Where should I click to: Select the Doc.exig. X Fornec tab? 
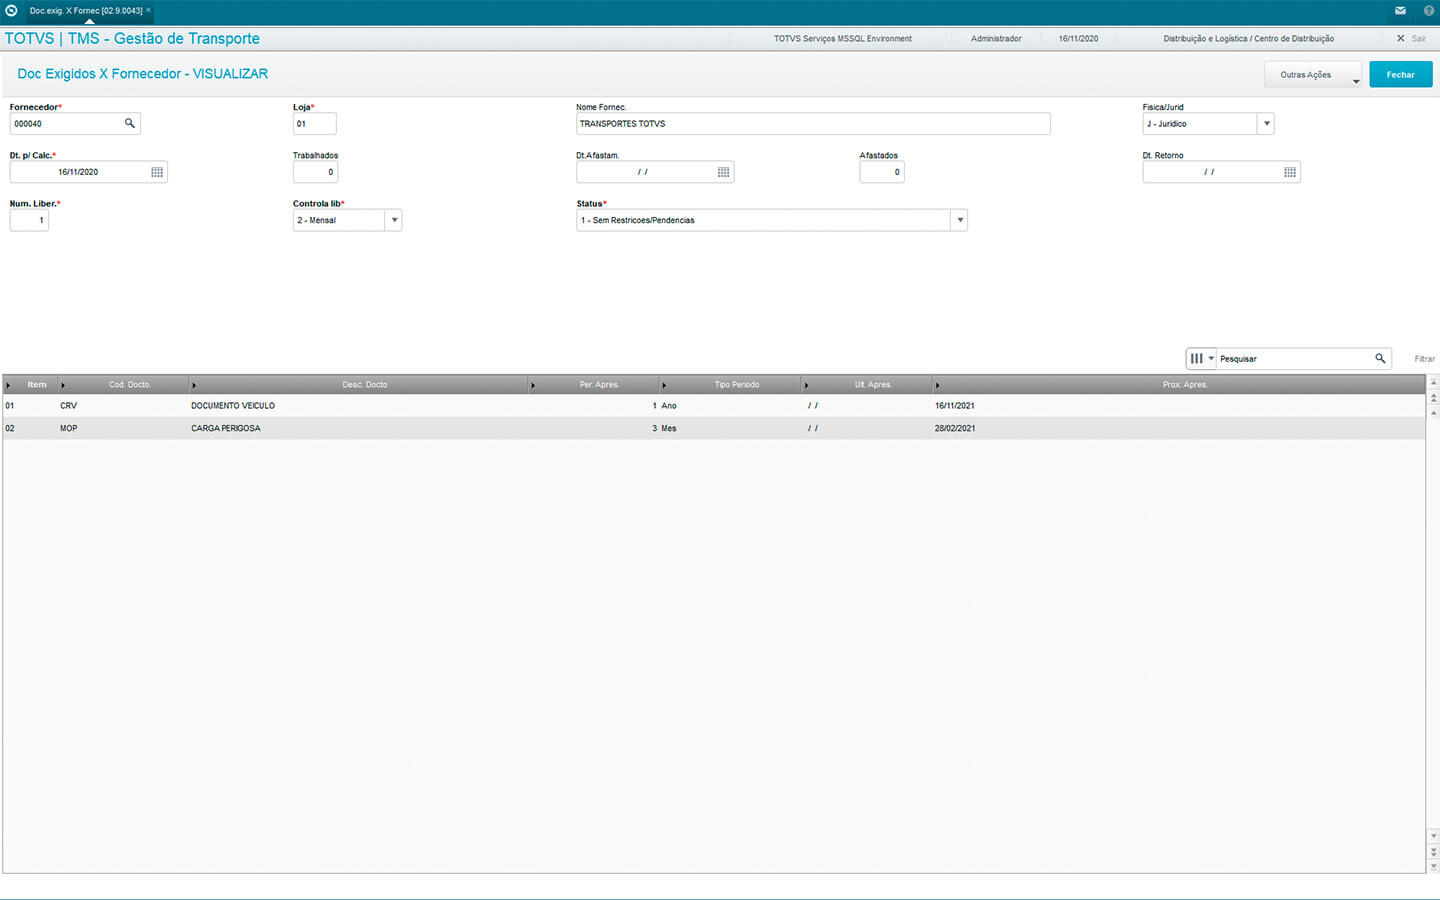(86, 11)
